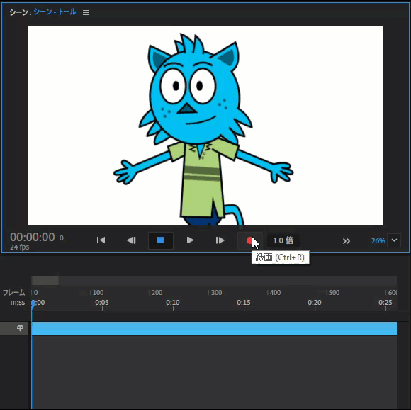Click the 1.0x playback speed button
This screenshot has height=410, width=411.
(x=283, y=240)
